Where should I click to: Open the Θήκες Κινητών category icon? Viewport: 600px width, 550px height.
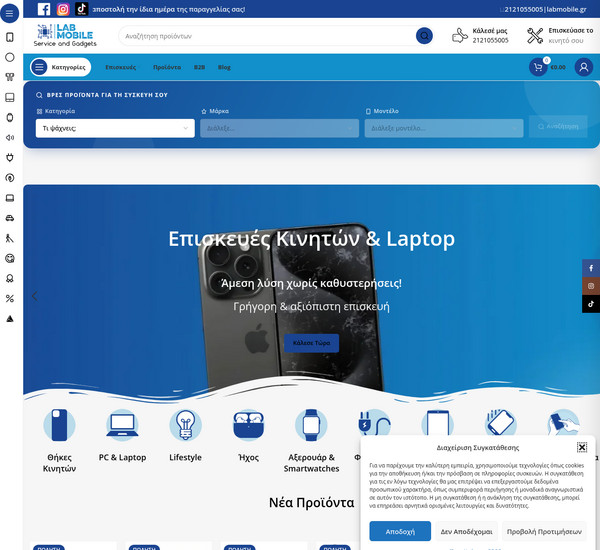(x=59, y=425)
